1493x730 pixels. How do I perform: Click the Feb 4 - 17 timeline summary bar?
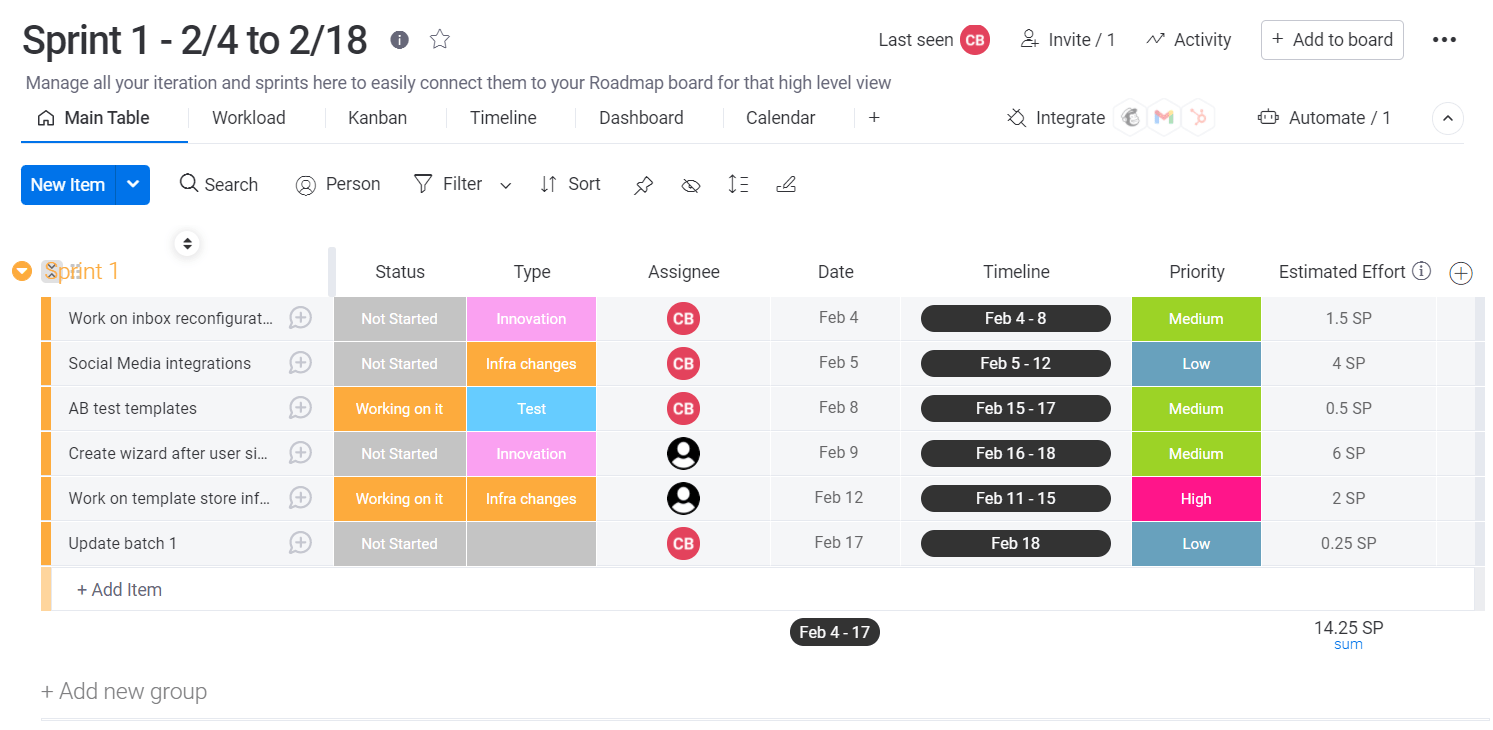coord(835,631)
